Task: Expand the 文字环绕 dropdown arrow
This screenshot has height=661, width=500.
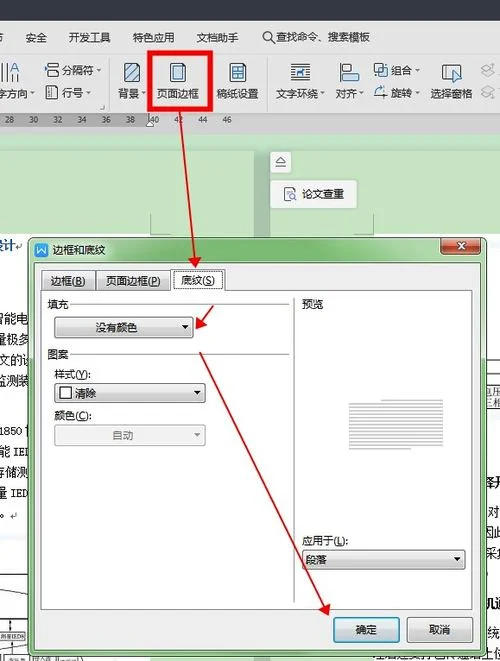Action: pos(323,93)
